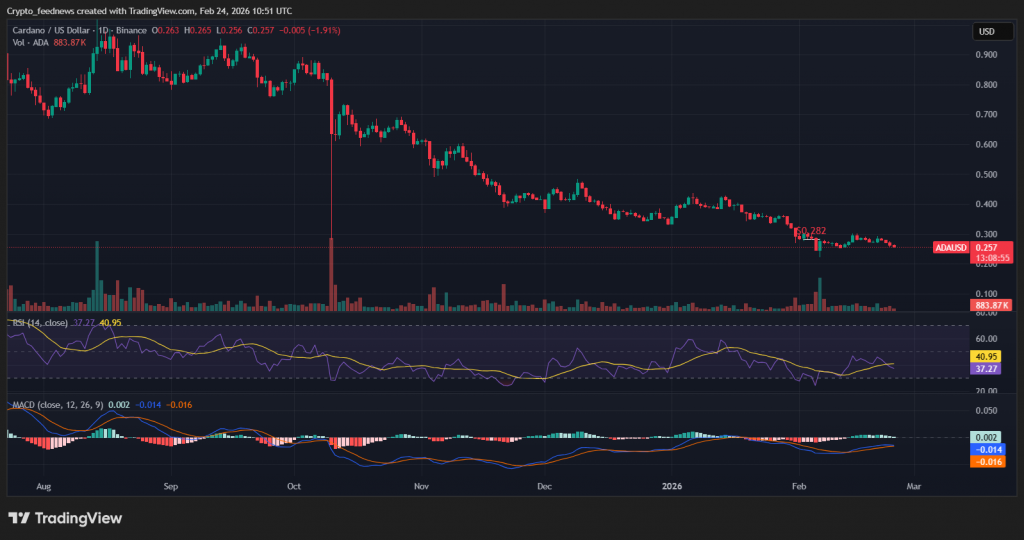
Task: Click the Nov label on time axis
Action: [421, 486]
